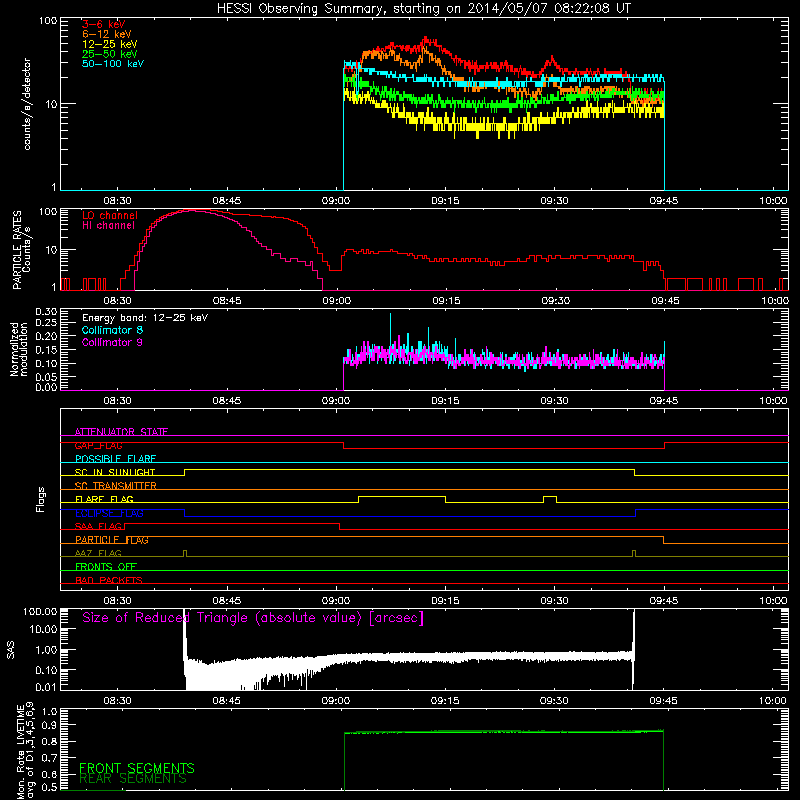Click the counts/s/detector axis label
Viewport: 800px width, 800px height.
tap(27, 104)
